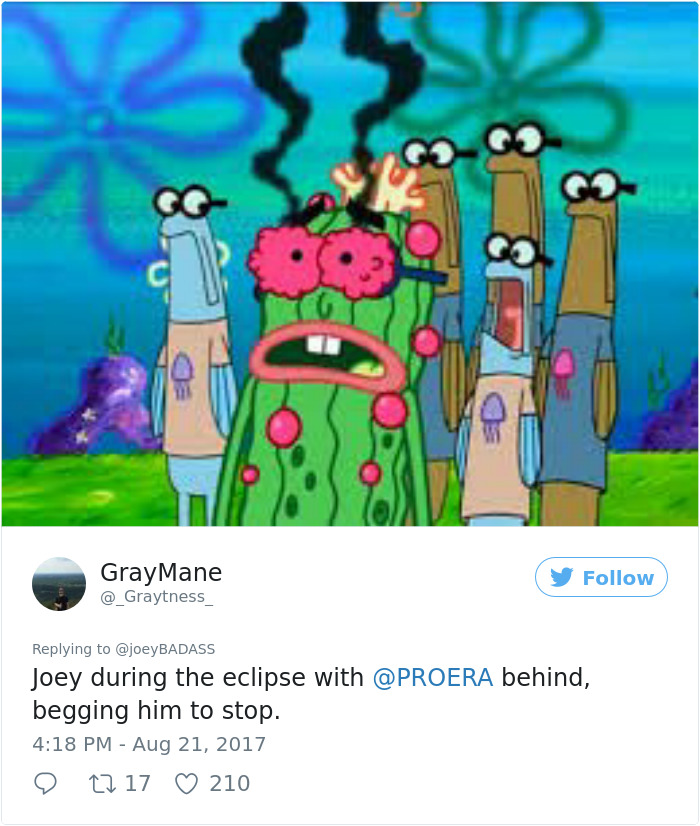Open the @PROERA mention link
This screenshot has width=700, height=826.
[x=433, y=677]
